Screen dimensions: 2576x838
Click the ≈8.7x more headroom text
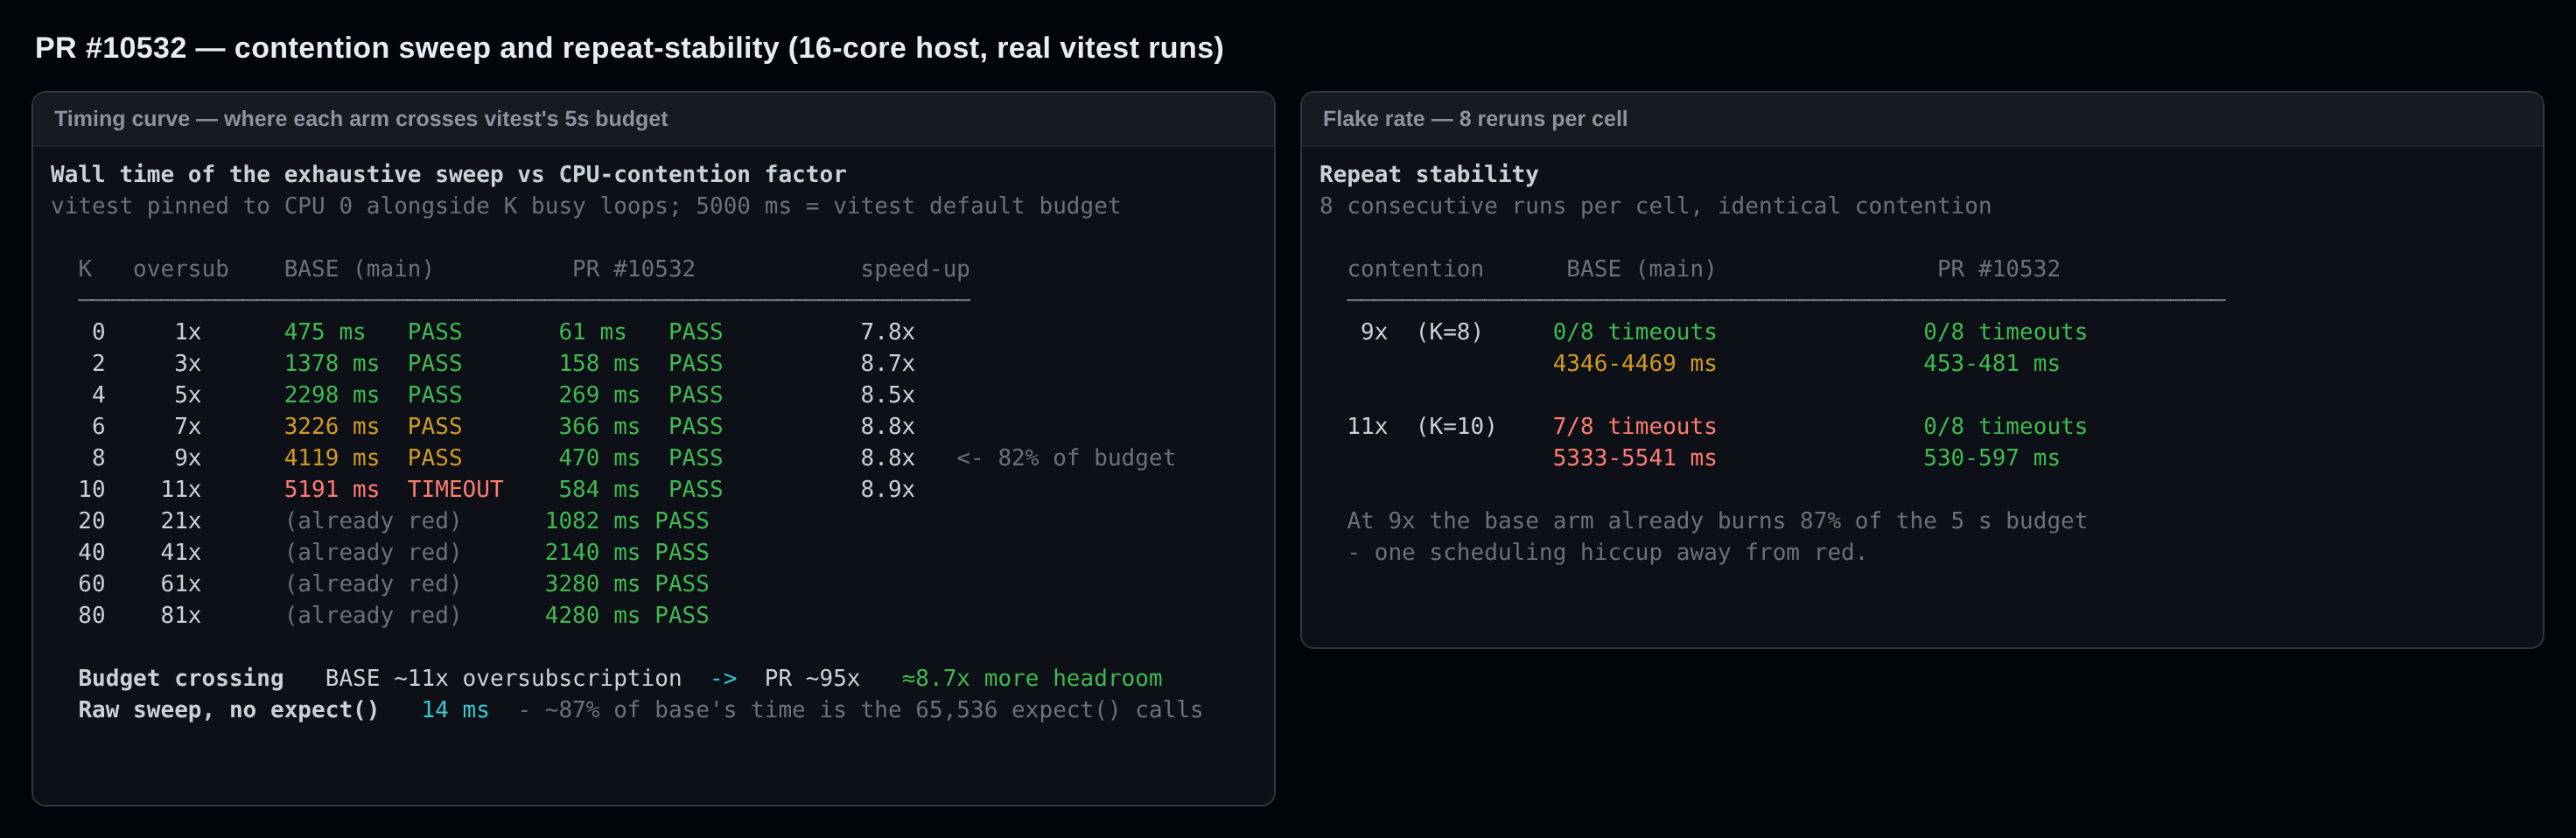1032,678
